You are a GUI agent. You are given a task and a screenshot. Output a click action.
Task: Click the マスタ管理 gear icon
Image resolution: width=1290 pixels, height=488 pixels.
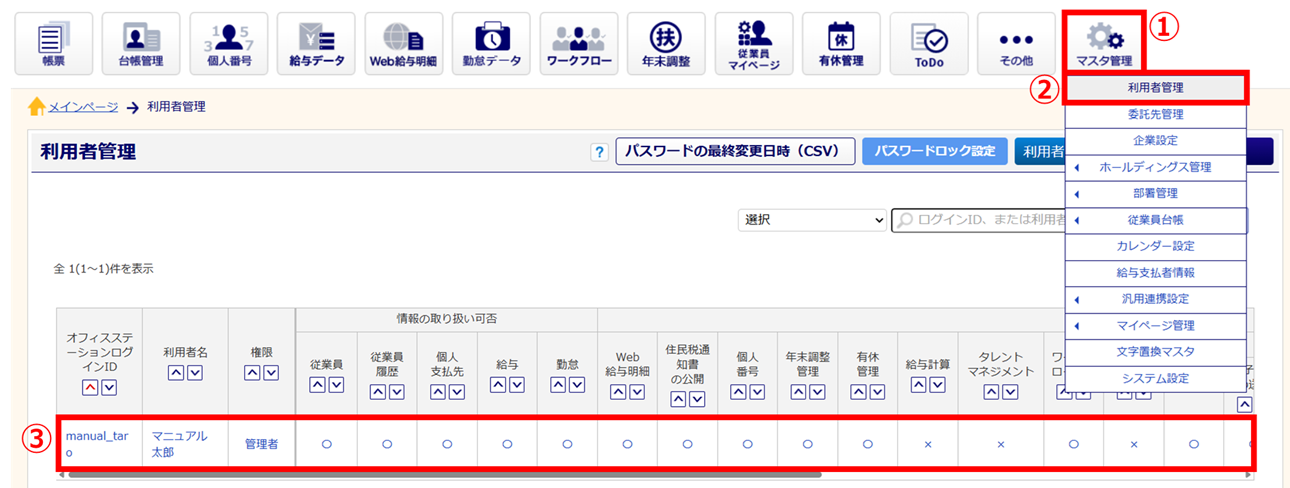(1105, 44)
